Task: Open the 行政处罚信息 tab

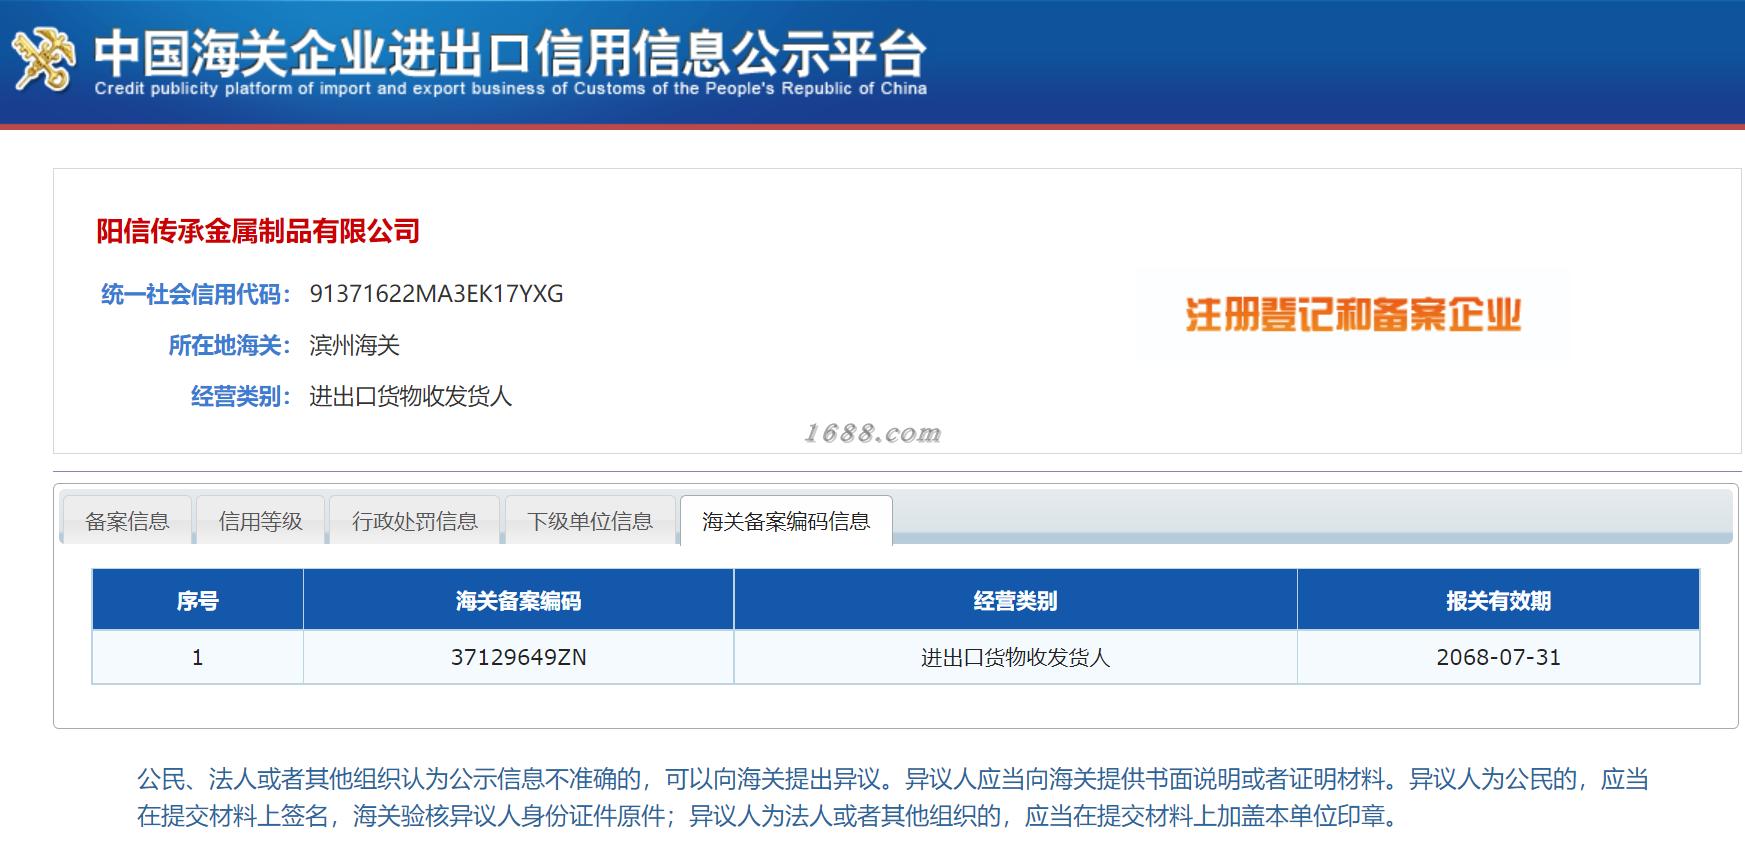Action: 414,521
